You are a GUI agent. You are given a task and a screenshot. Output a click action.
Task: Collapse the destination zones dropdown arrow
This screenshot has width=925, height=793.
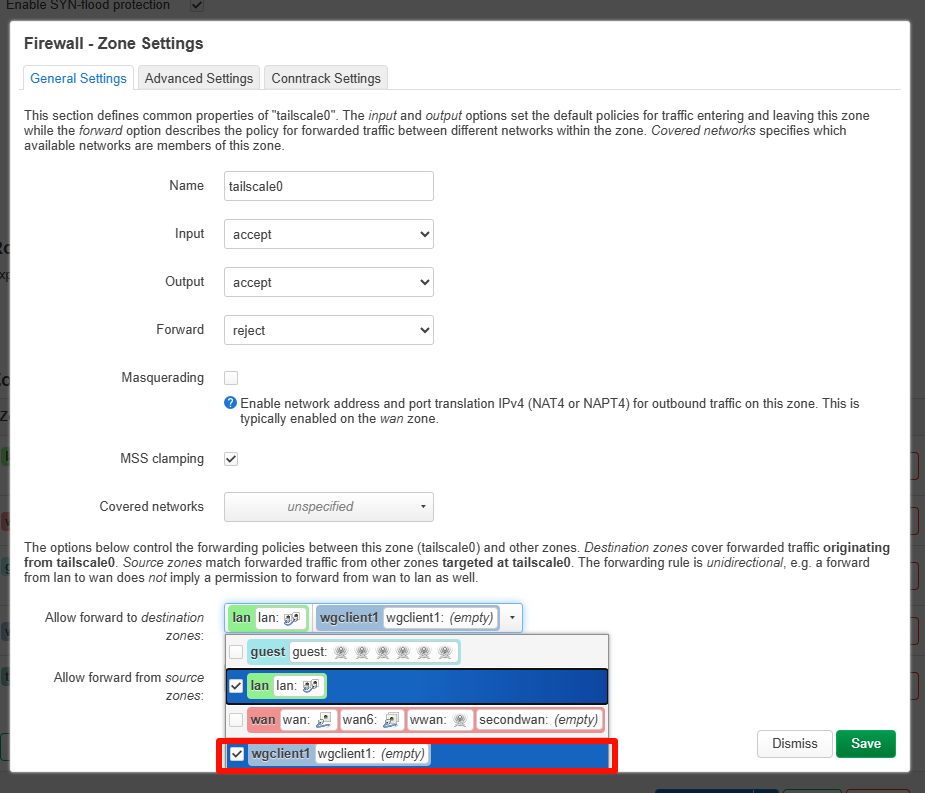[512, 618]
